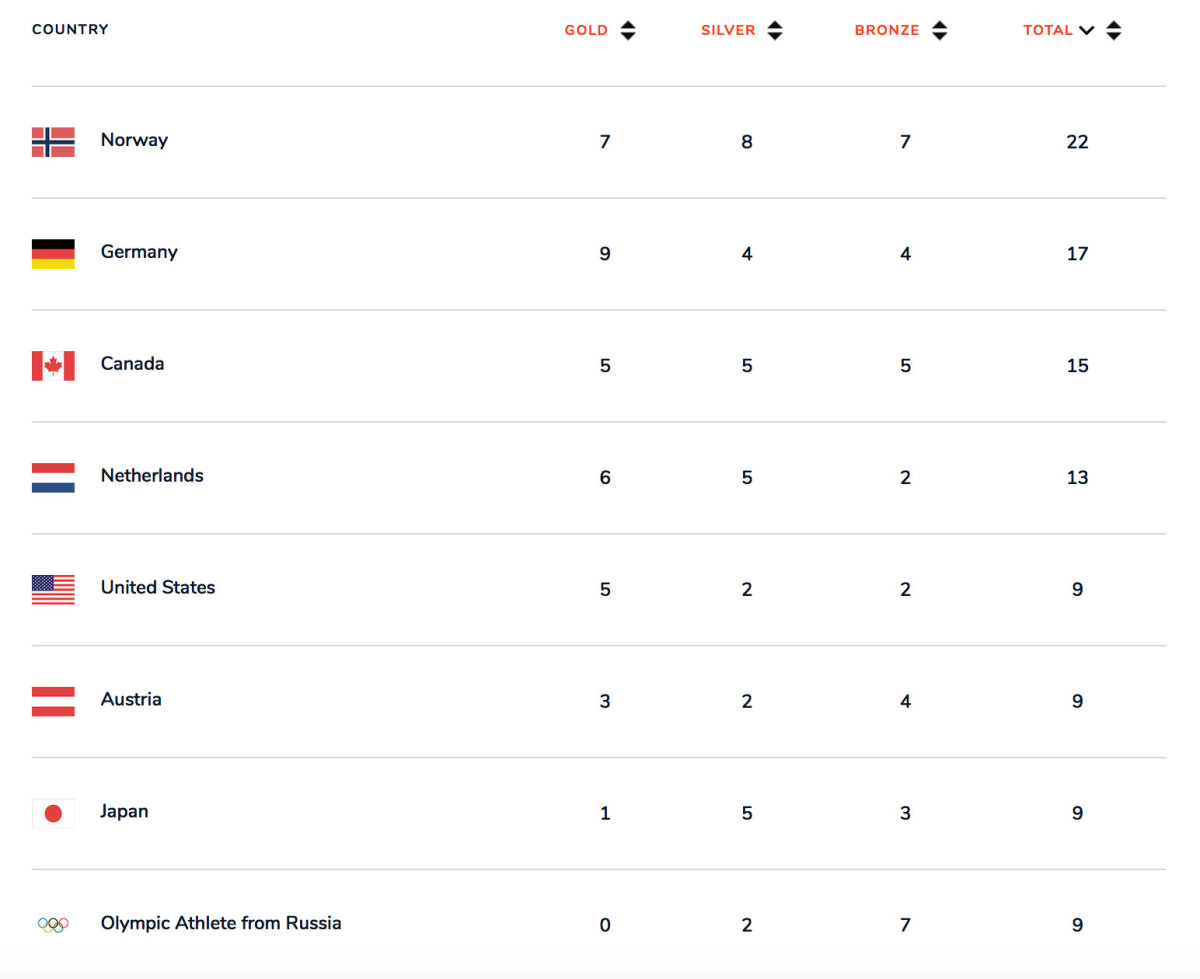Click the GOLD column header label
This screenshot has height=979, width=1200.
coord(586,31)
